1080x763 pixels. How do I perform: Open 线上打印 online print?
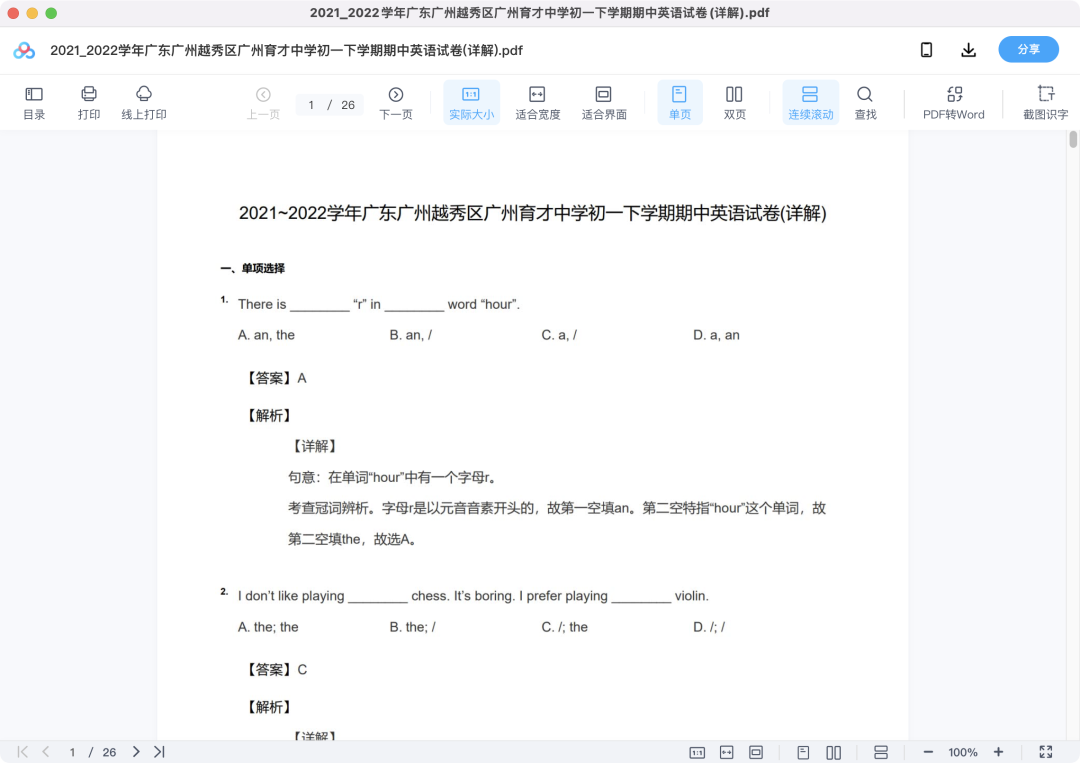click(x=144, y=103)
